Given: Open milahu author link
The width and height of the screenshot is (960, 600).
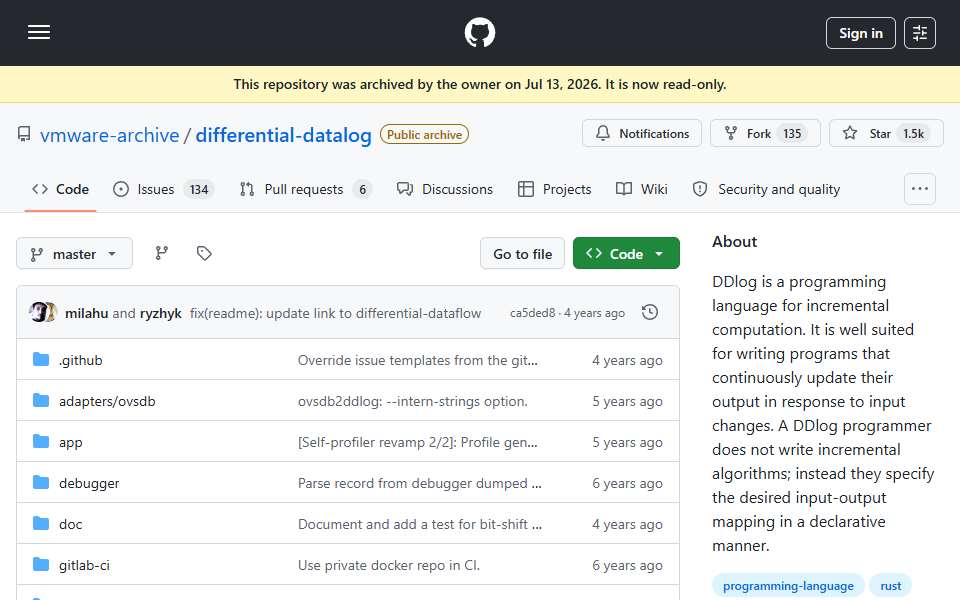Looking at the screenshot, I should click(x=86, y=313).
